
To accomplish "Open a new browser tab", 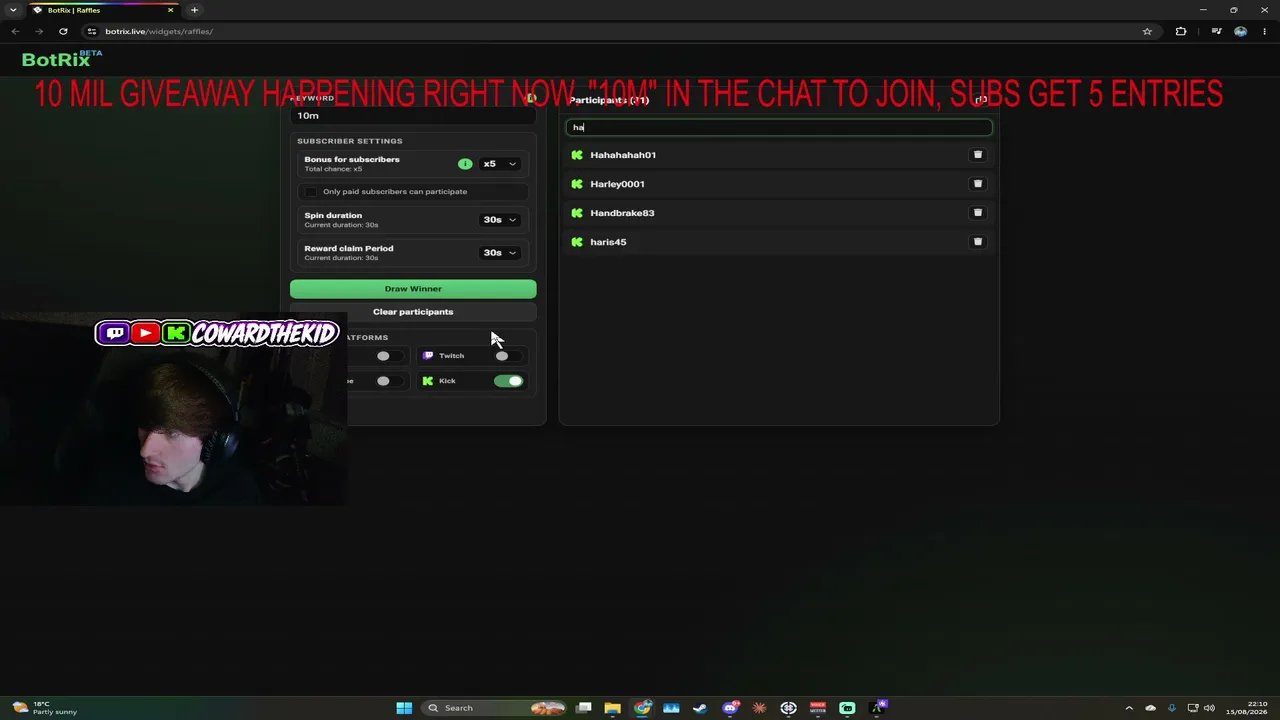I will point(194,10).
